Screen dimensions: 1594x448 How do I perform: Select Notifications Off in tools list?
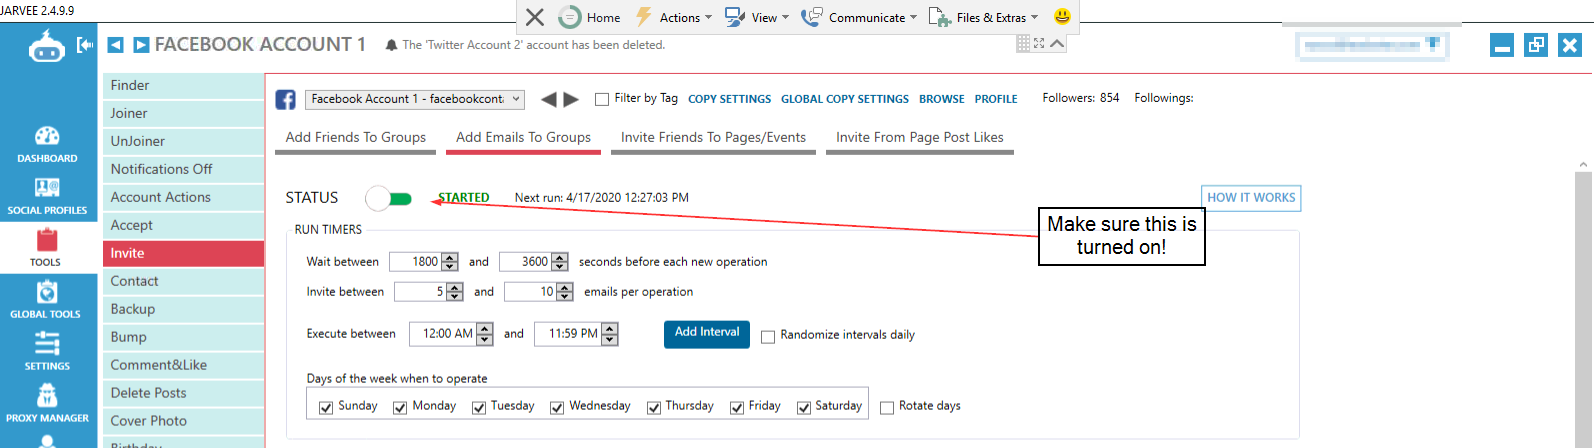[183, 170]
